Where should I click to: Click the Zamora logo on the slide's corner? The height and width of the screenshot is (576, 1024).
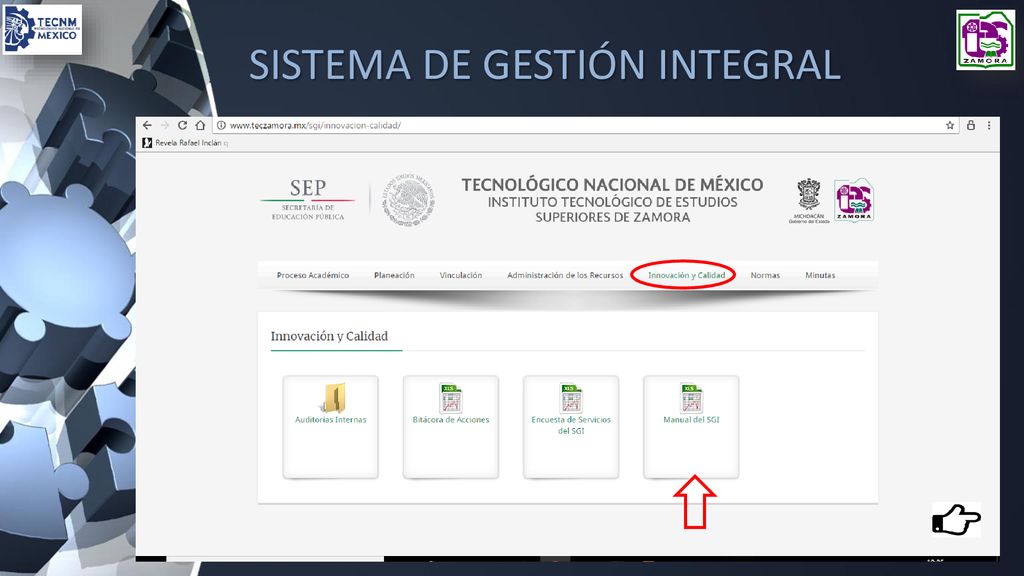click(x=985, y=39)
